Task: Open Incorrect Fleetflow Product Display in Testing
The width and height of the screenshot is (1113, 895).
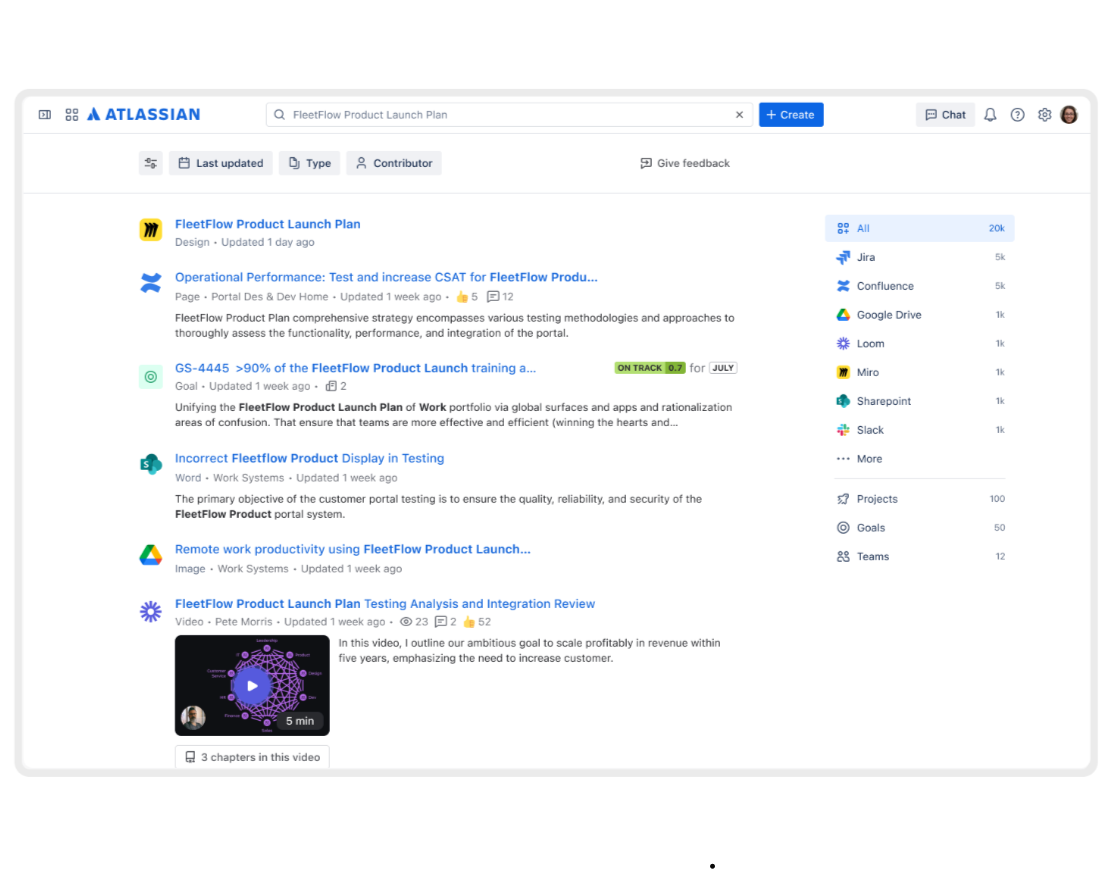Action: pyautogui.click(x=309, y=459)
